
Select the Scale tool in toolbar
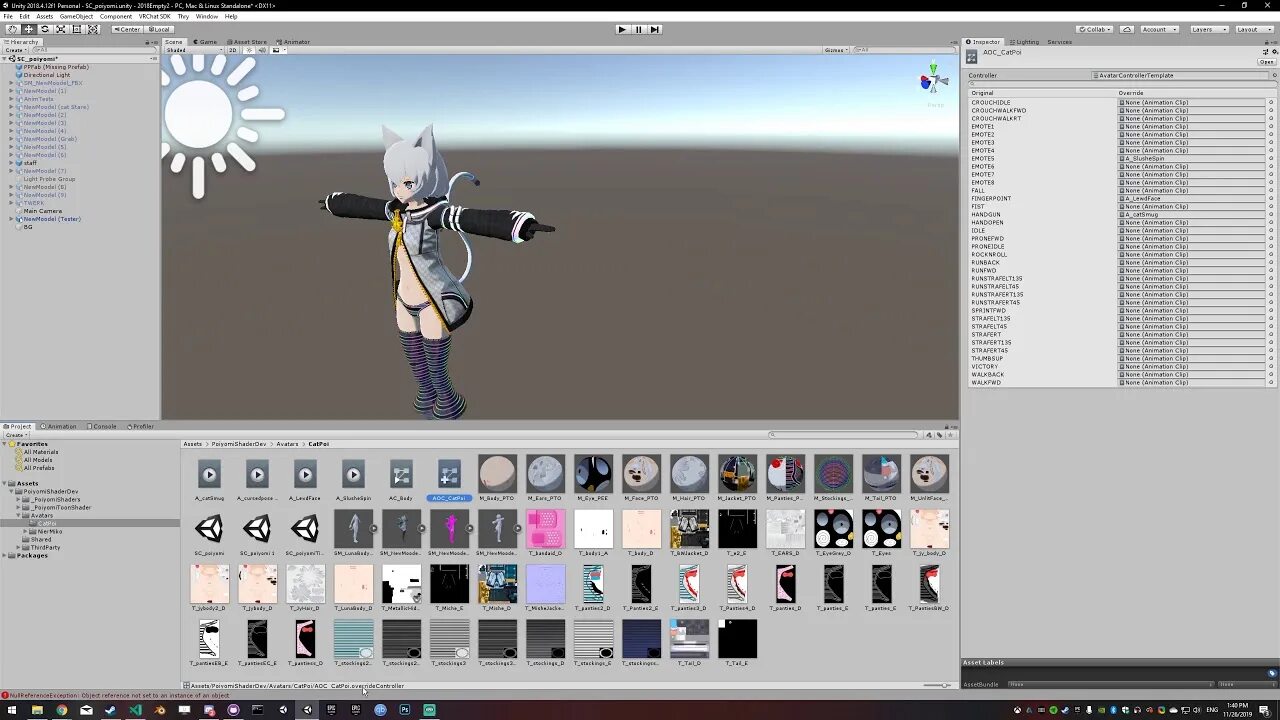click(61, 29)
